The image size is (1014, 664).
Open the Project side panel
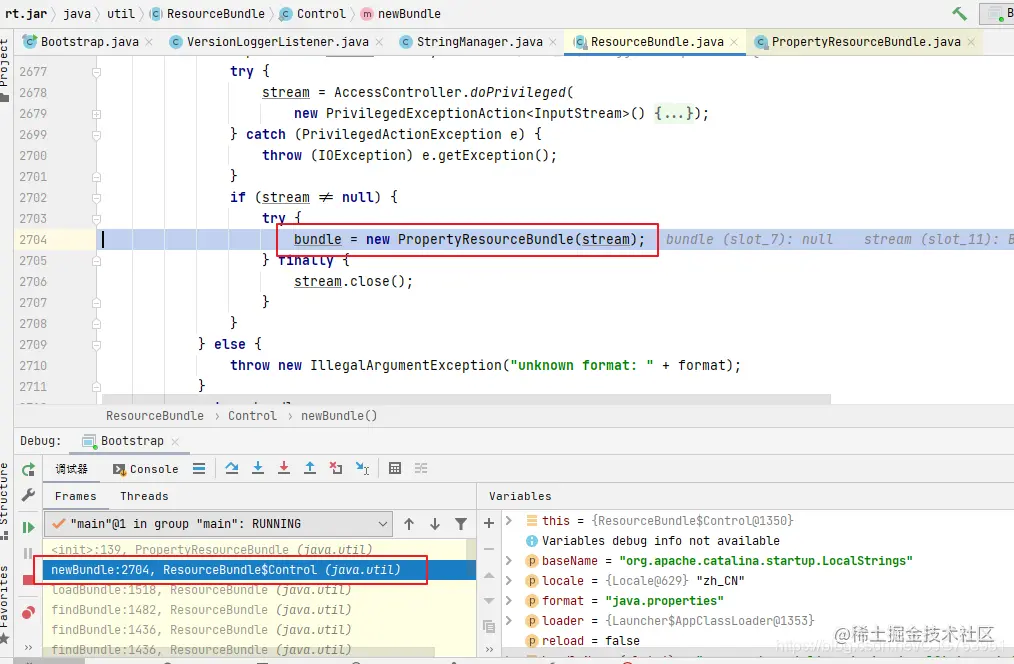click(x=5, y=70)
